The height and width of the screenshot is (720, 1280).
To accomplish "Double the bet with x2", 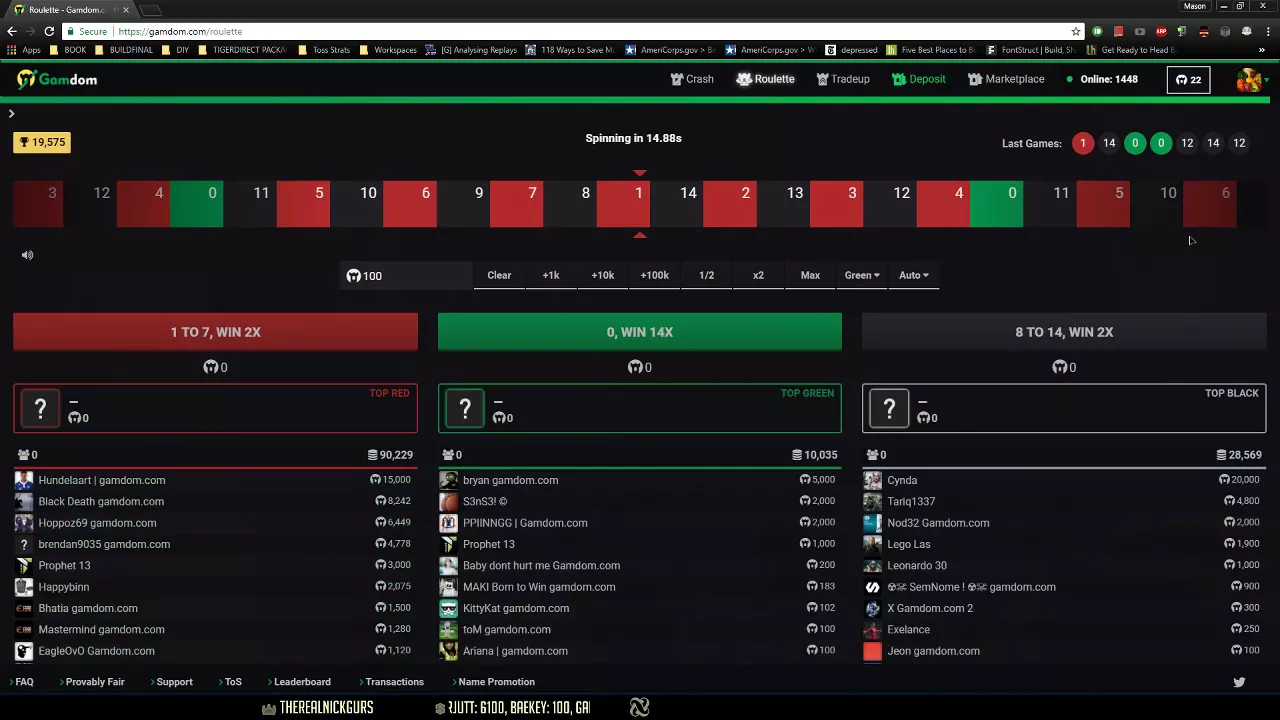I will coord(758,276).
